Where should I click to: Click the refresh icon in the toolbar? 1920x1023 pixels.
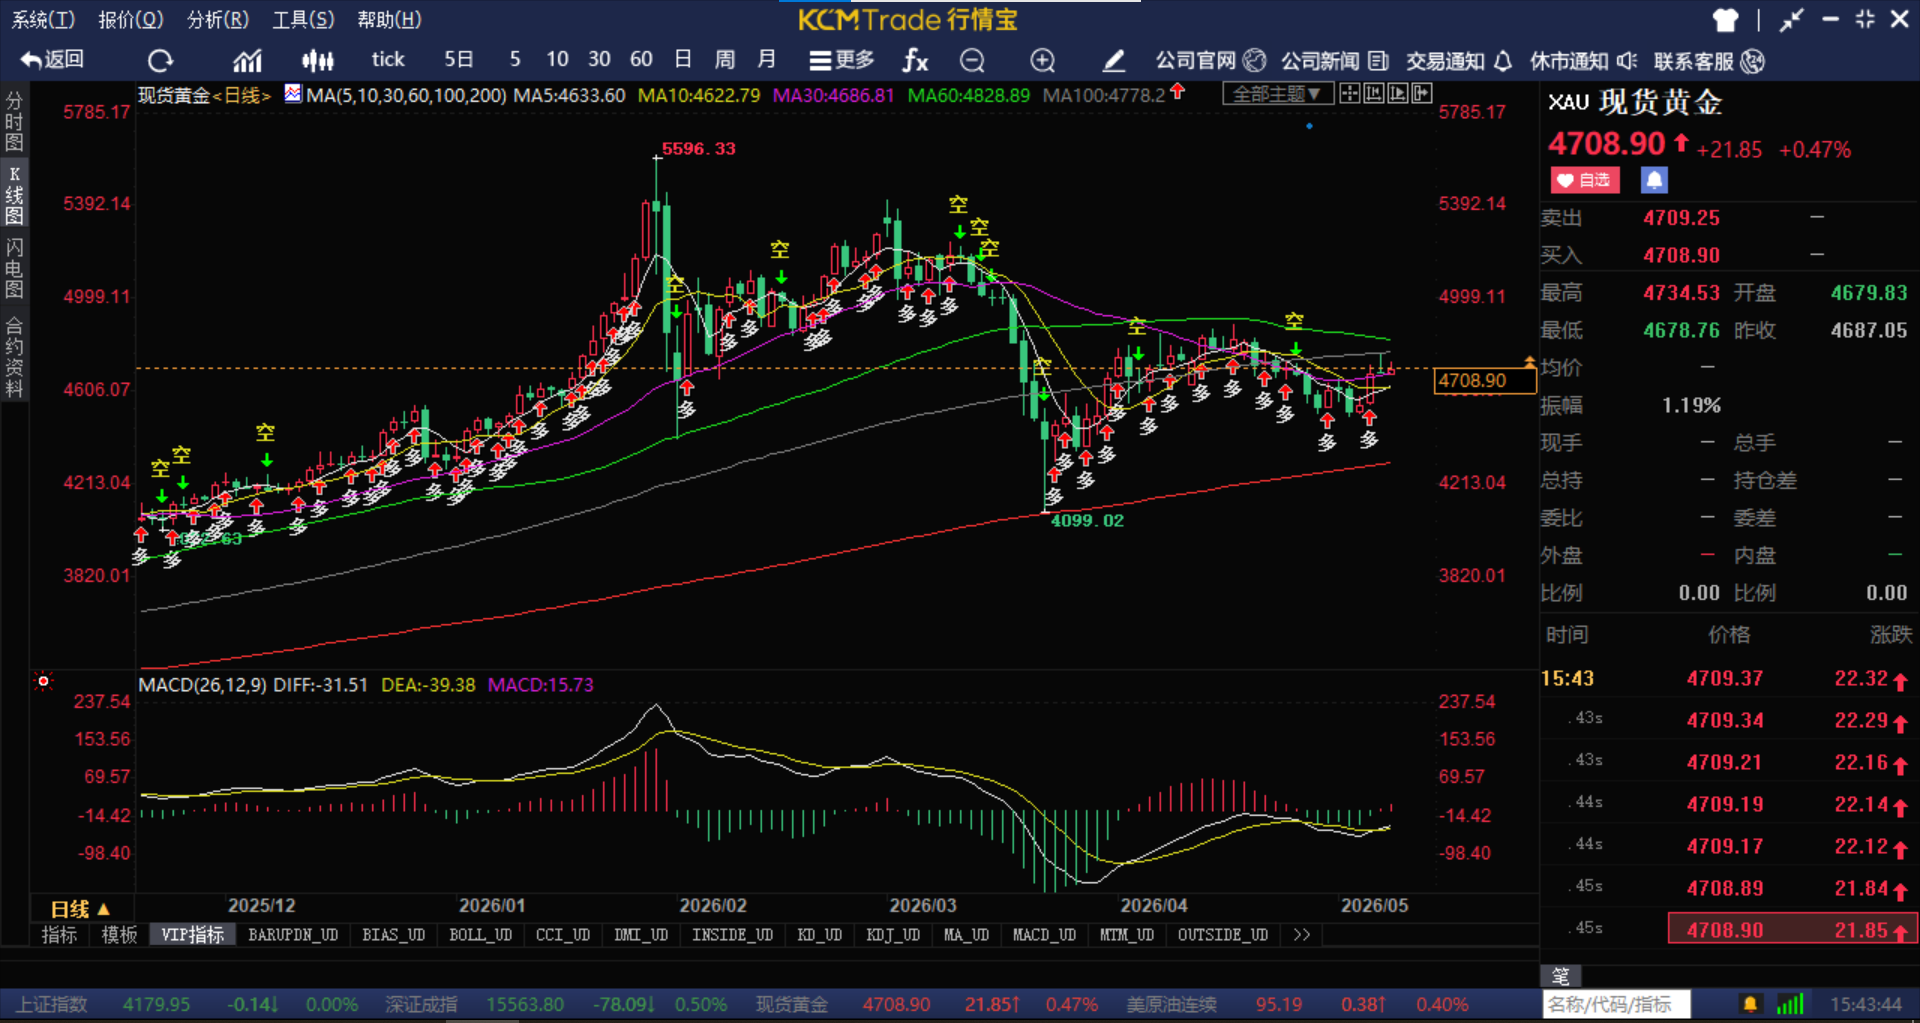[x=160, y=61]
